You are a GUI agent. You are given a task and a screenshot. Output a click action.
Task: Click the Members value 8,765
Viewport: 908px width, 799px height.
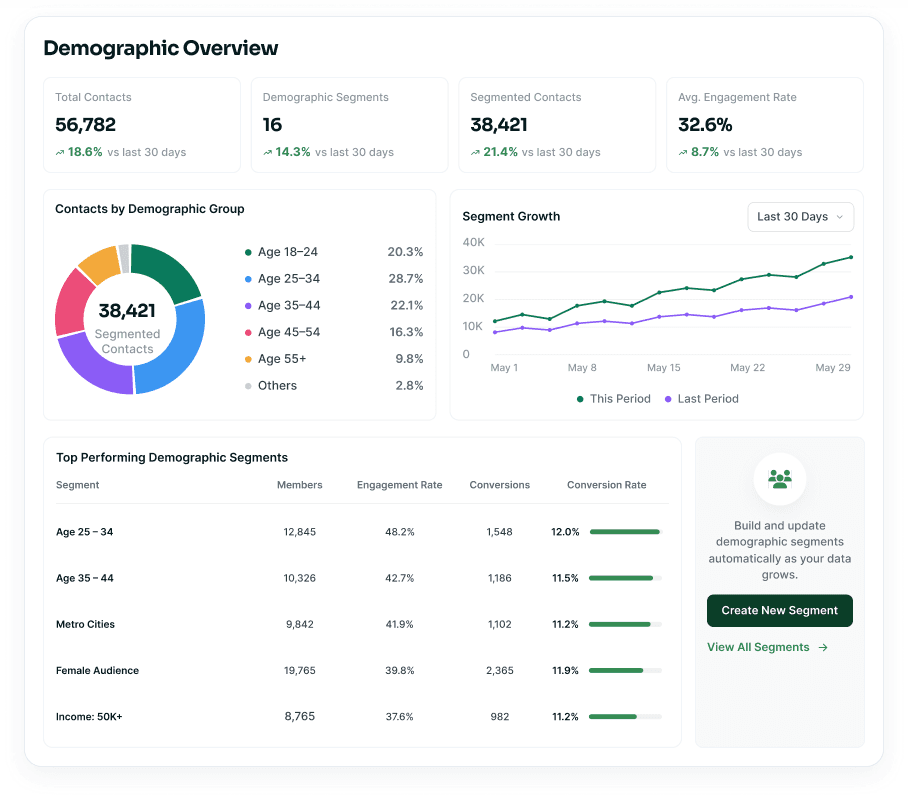coord(299,717)
